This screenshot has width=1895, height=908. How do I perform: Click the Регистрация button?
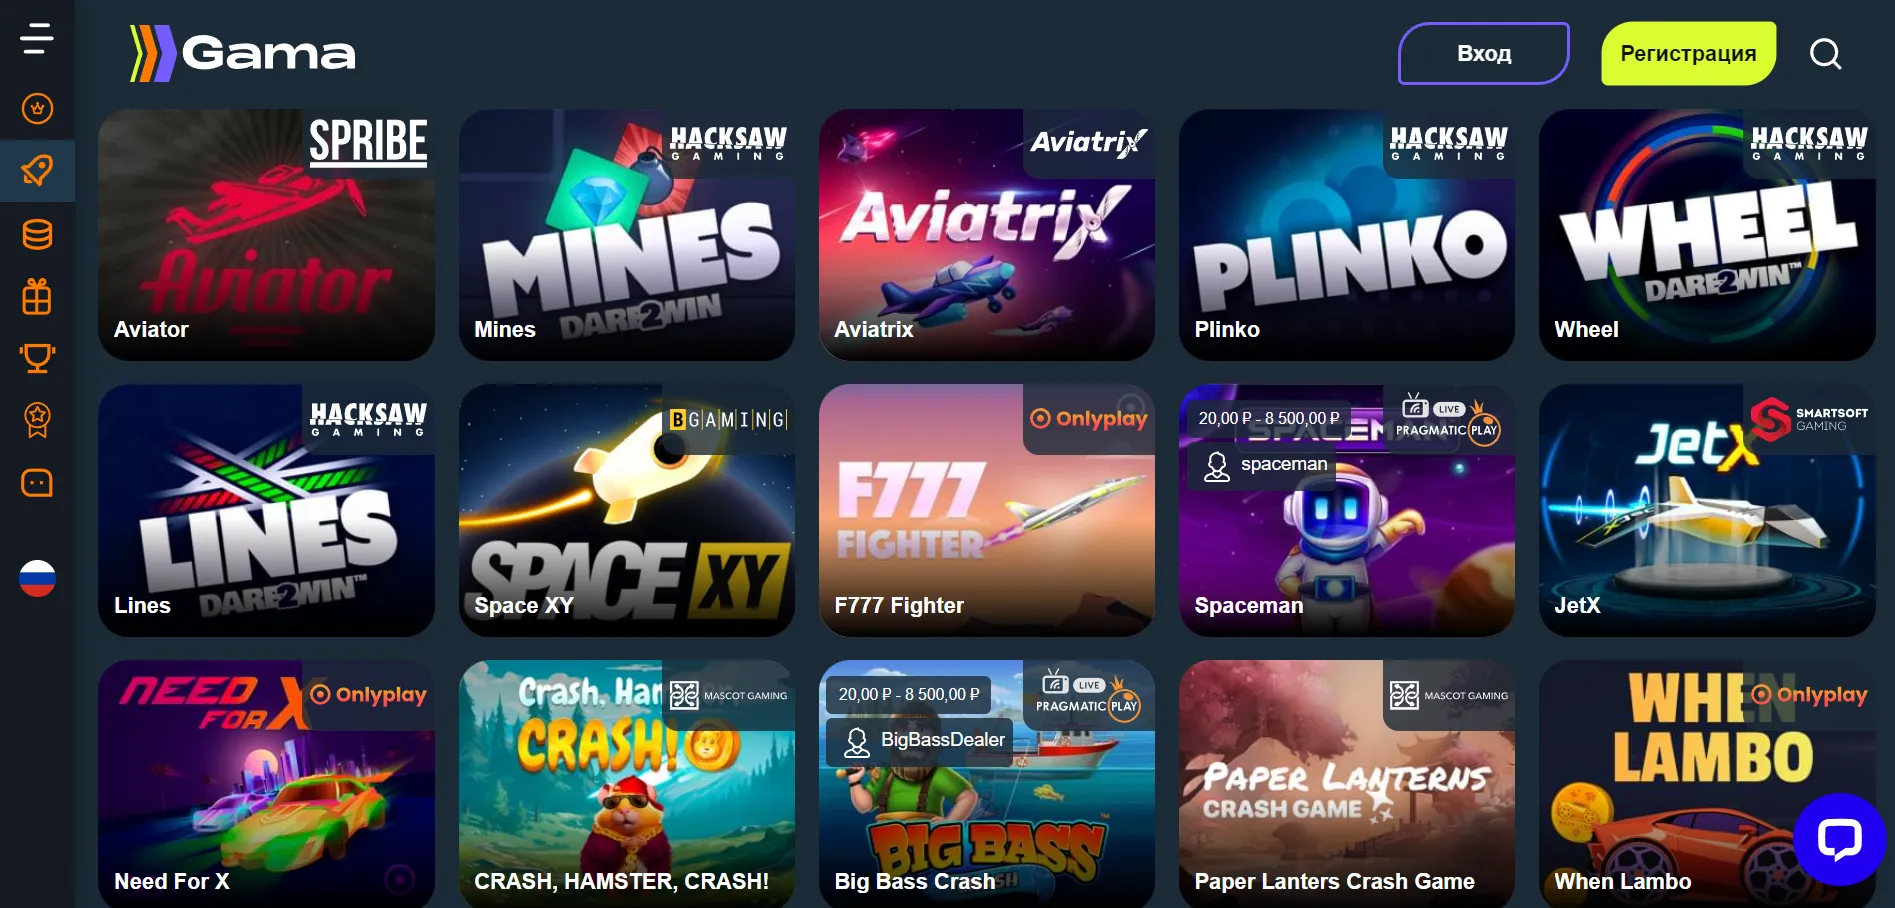1688,54
